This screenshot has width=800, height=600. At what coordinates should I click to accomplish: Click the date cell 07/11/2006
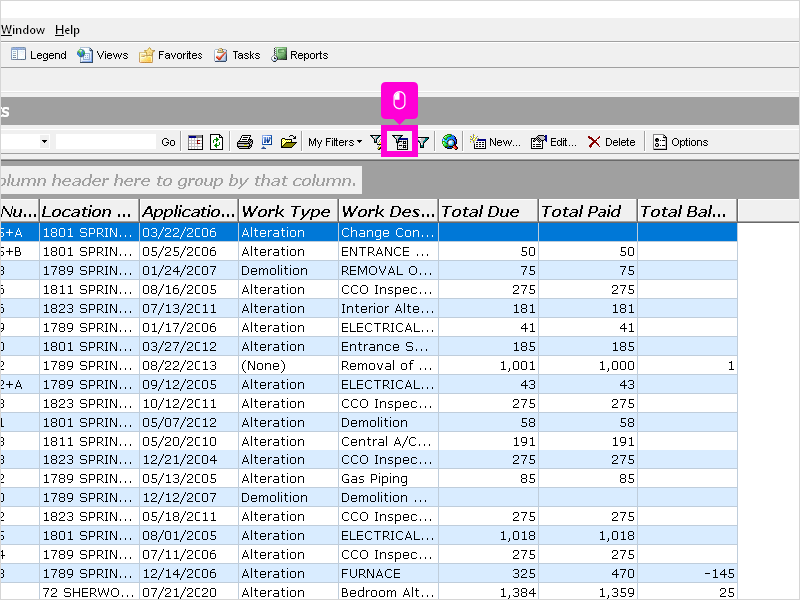[x=189, y=555]
